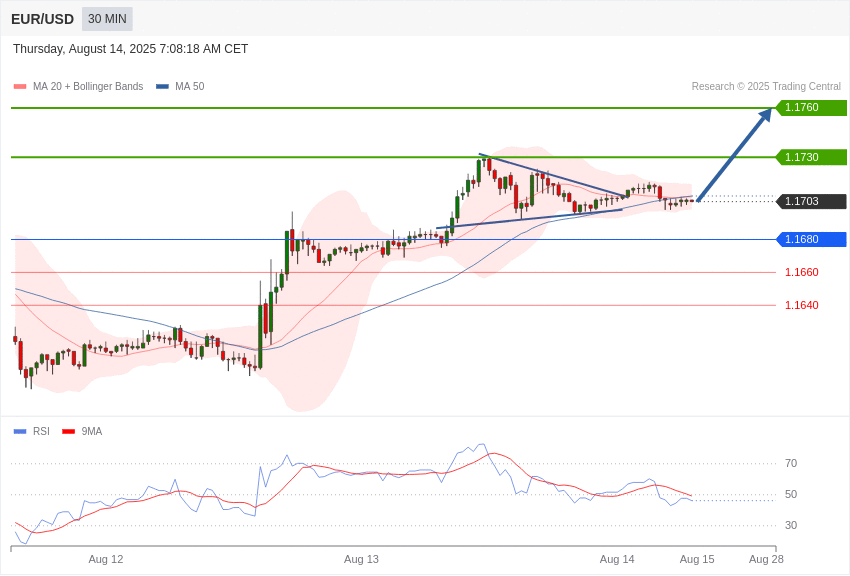Select the 1.1730 green resistance price tag

pos(811,157)
